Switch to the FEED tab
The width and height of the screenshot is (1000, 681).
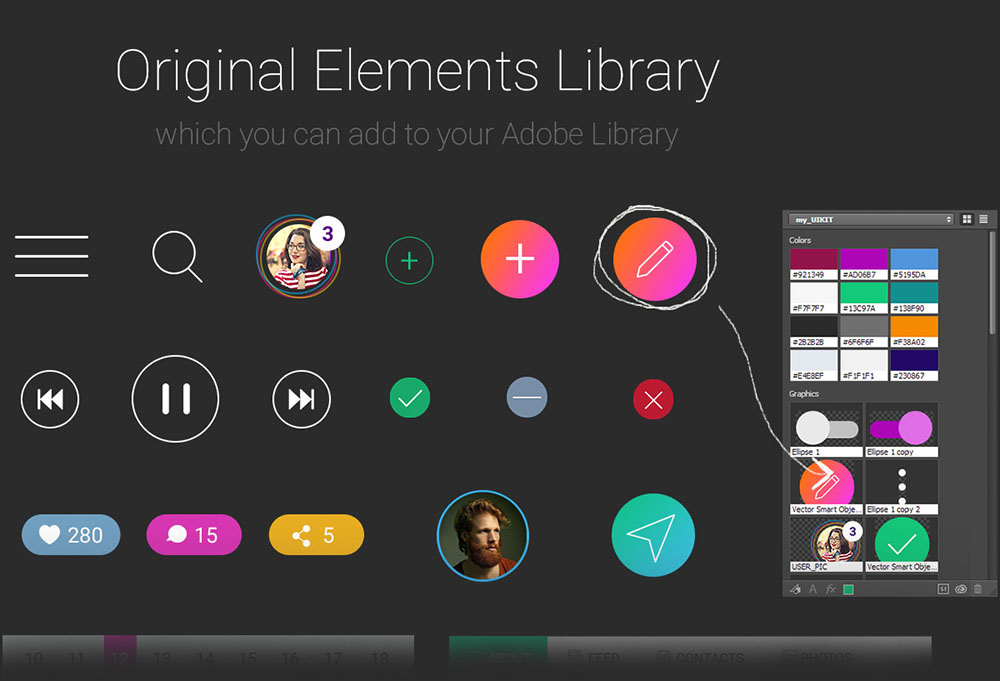click(594, 657)
